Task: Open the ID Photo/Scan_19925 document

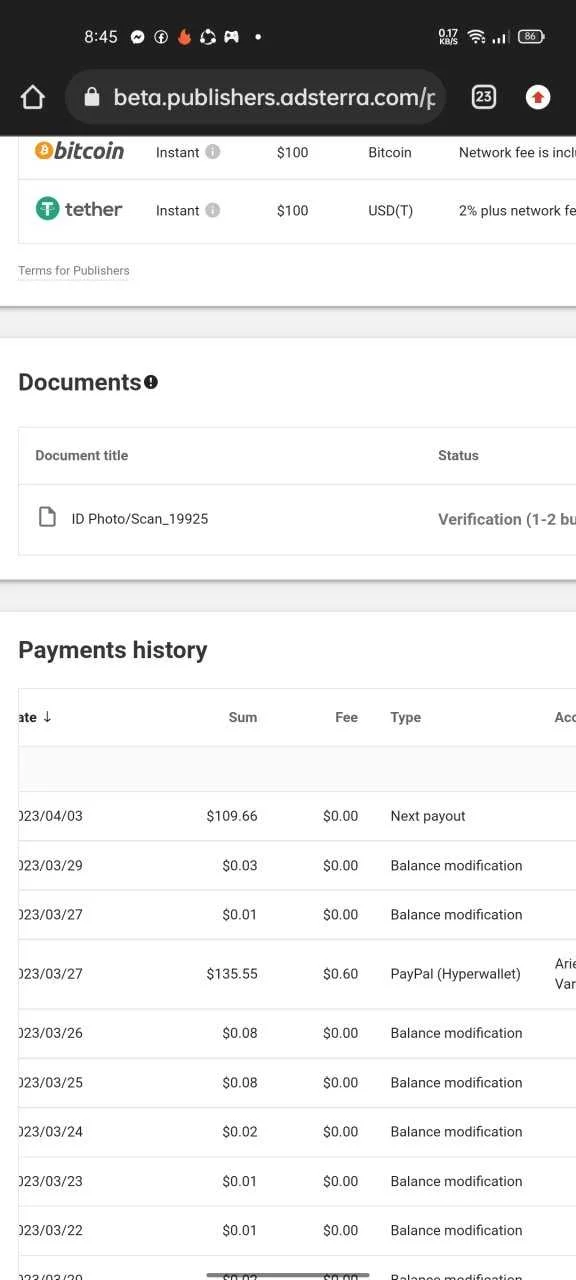Action: click(x=140, y=519)
